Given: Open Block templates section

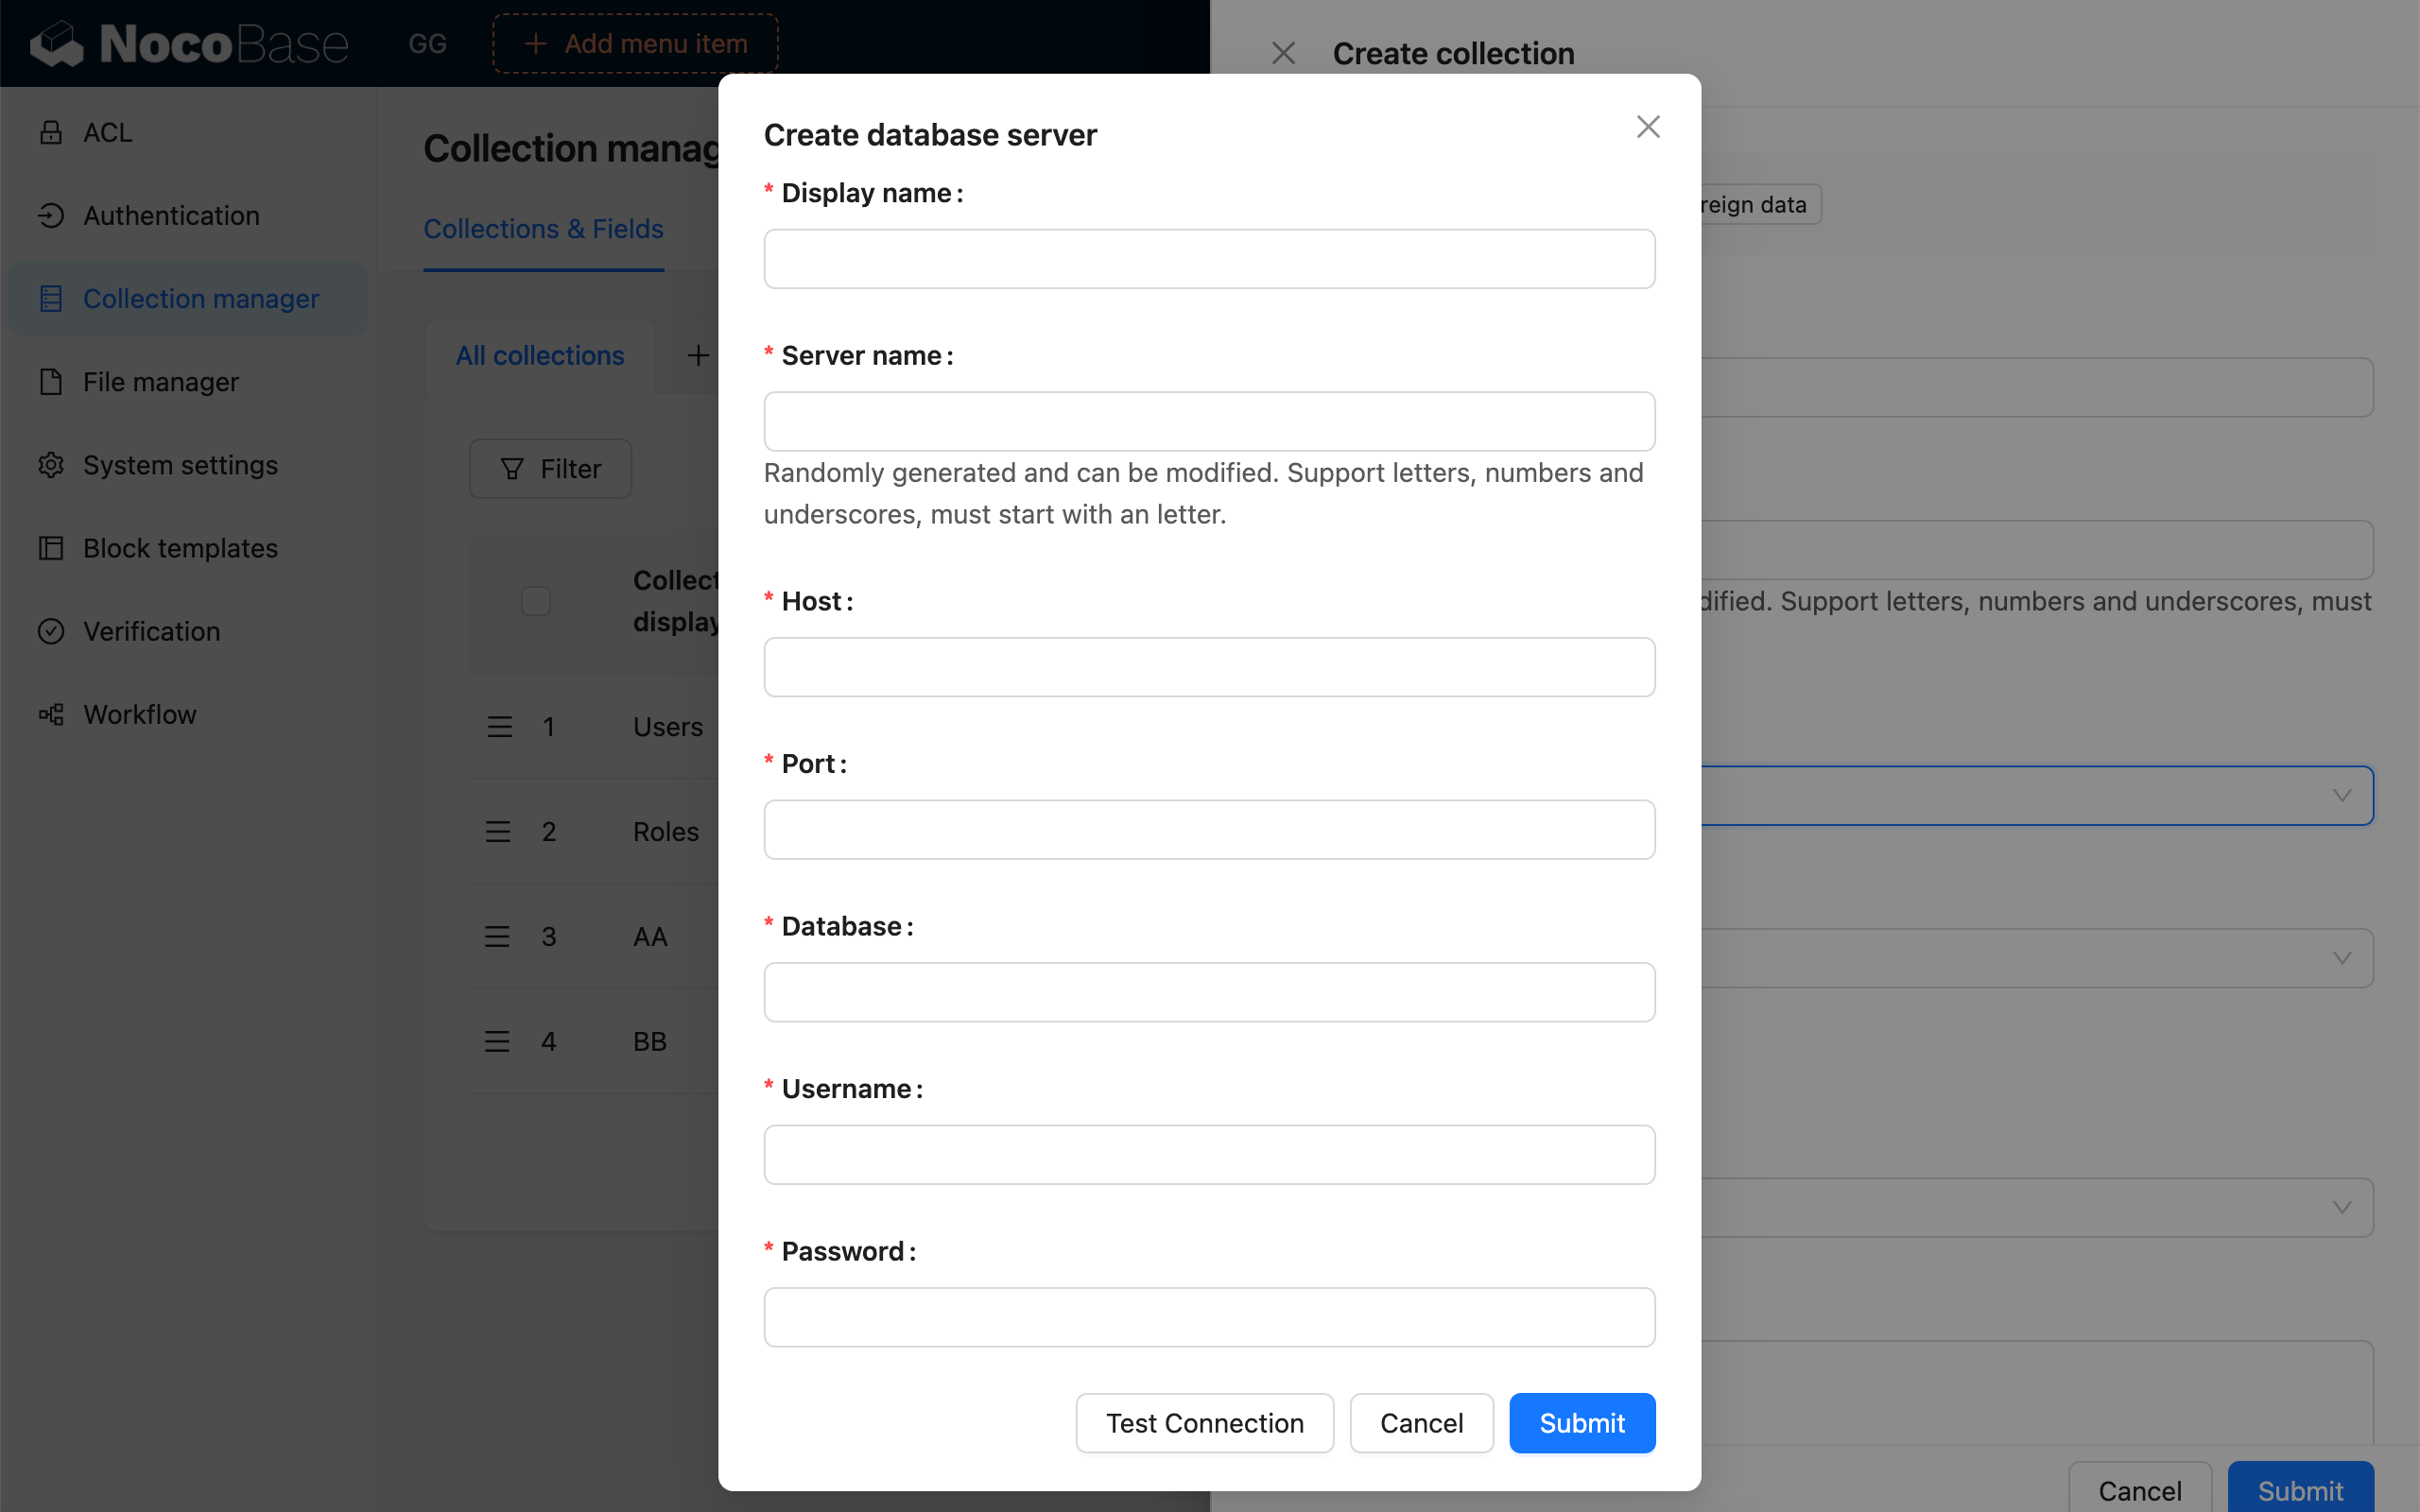Looking at the screenshot, I should [179, 548].
